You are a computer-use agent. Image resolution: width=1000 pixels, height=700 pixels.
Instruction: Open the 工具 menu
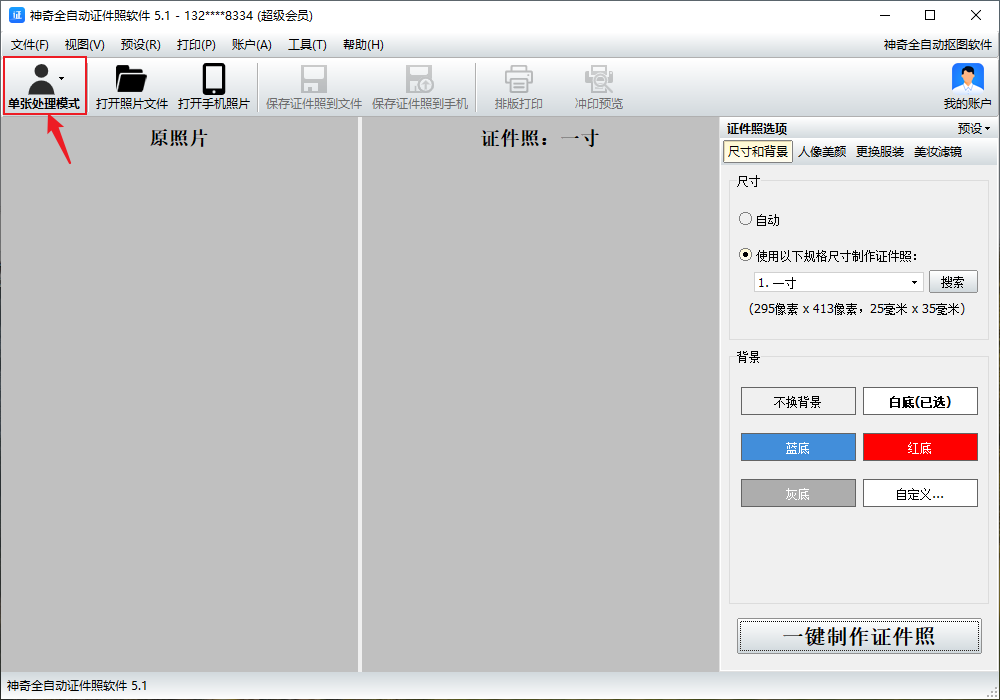(306, 44)
